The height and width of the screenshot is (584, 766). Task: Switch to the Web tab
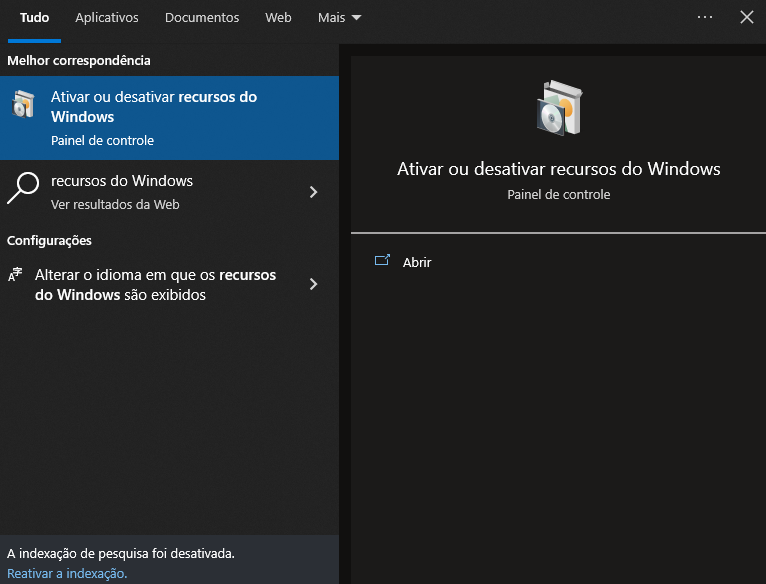(x=278, y=18)
